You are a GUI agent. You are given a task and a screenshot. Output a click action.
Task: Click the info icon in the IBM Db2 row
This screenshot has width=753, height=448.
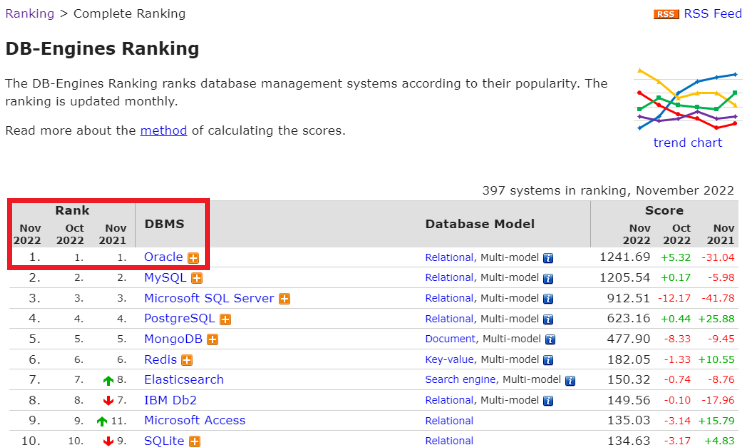point(548,401)
